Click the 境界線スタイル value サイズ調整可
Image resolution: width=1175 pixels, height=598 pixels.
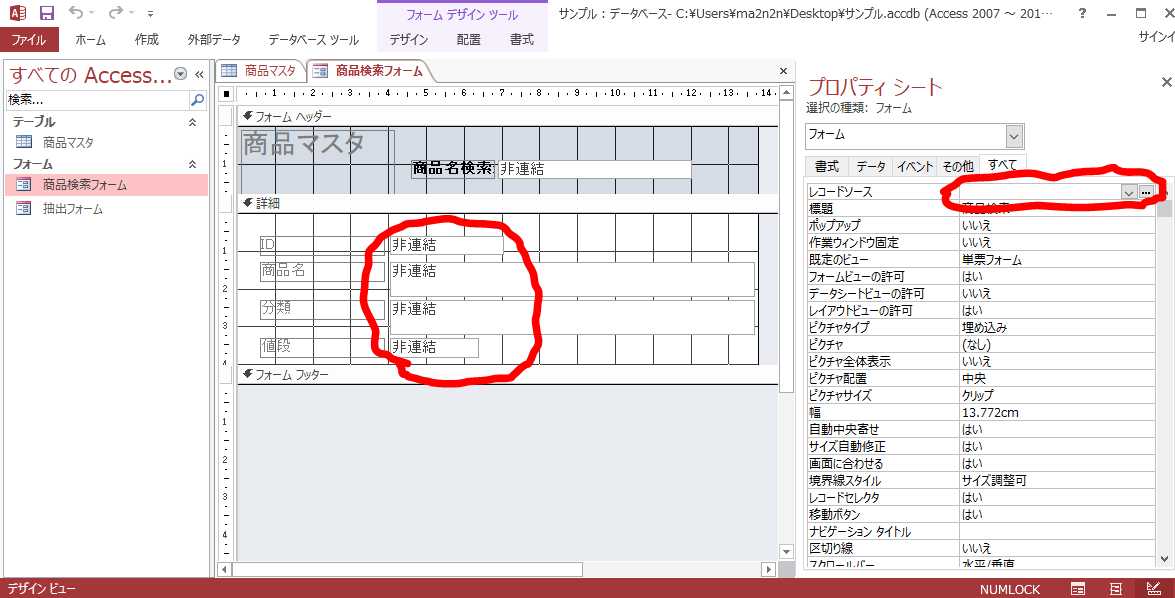point(1057,480)
